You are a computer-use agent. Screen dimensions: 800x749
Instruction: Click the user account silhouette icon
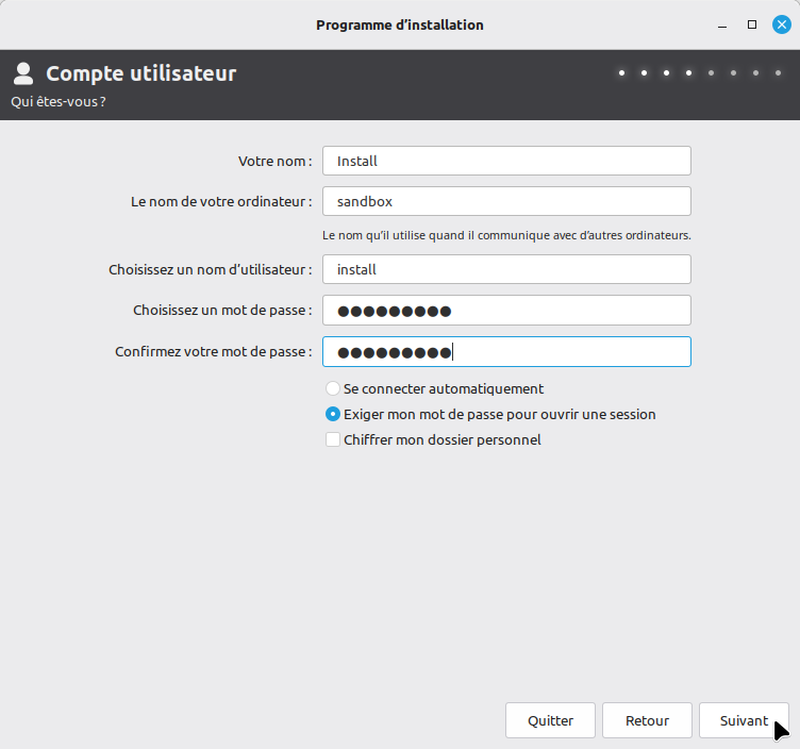[24, 73]
